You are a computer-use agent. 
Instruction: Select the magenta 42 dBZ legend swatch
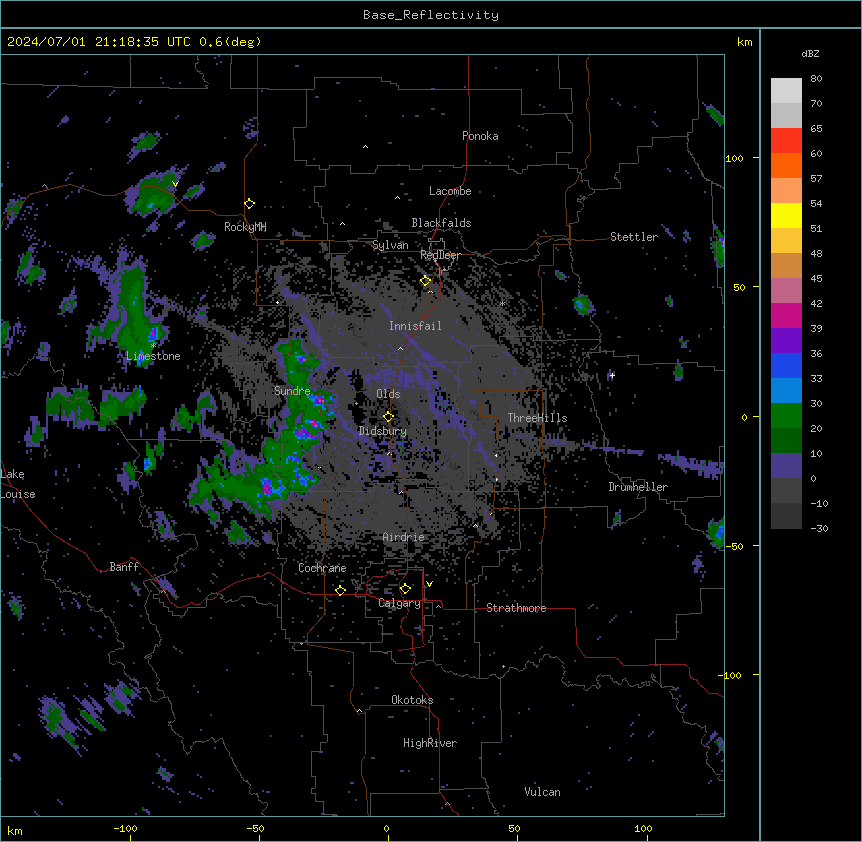786,315
